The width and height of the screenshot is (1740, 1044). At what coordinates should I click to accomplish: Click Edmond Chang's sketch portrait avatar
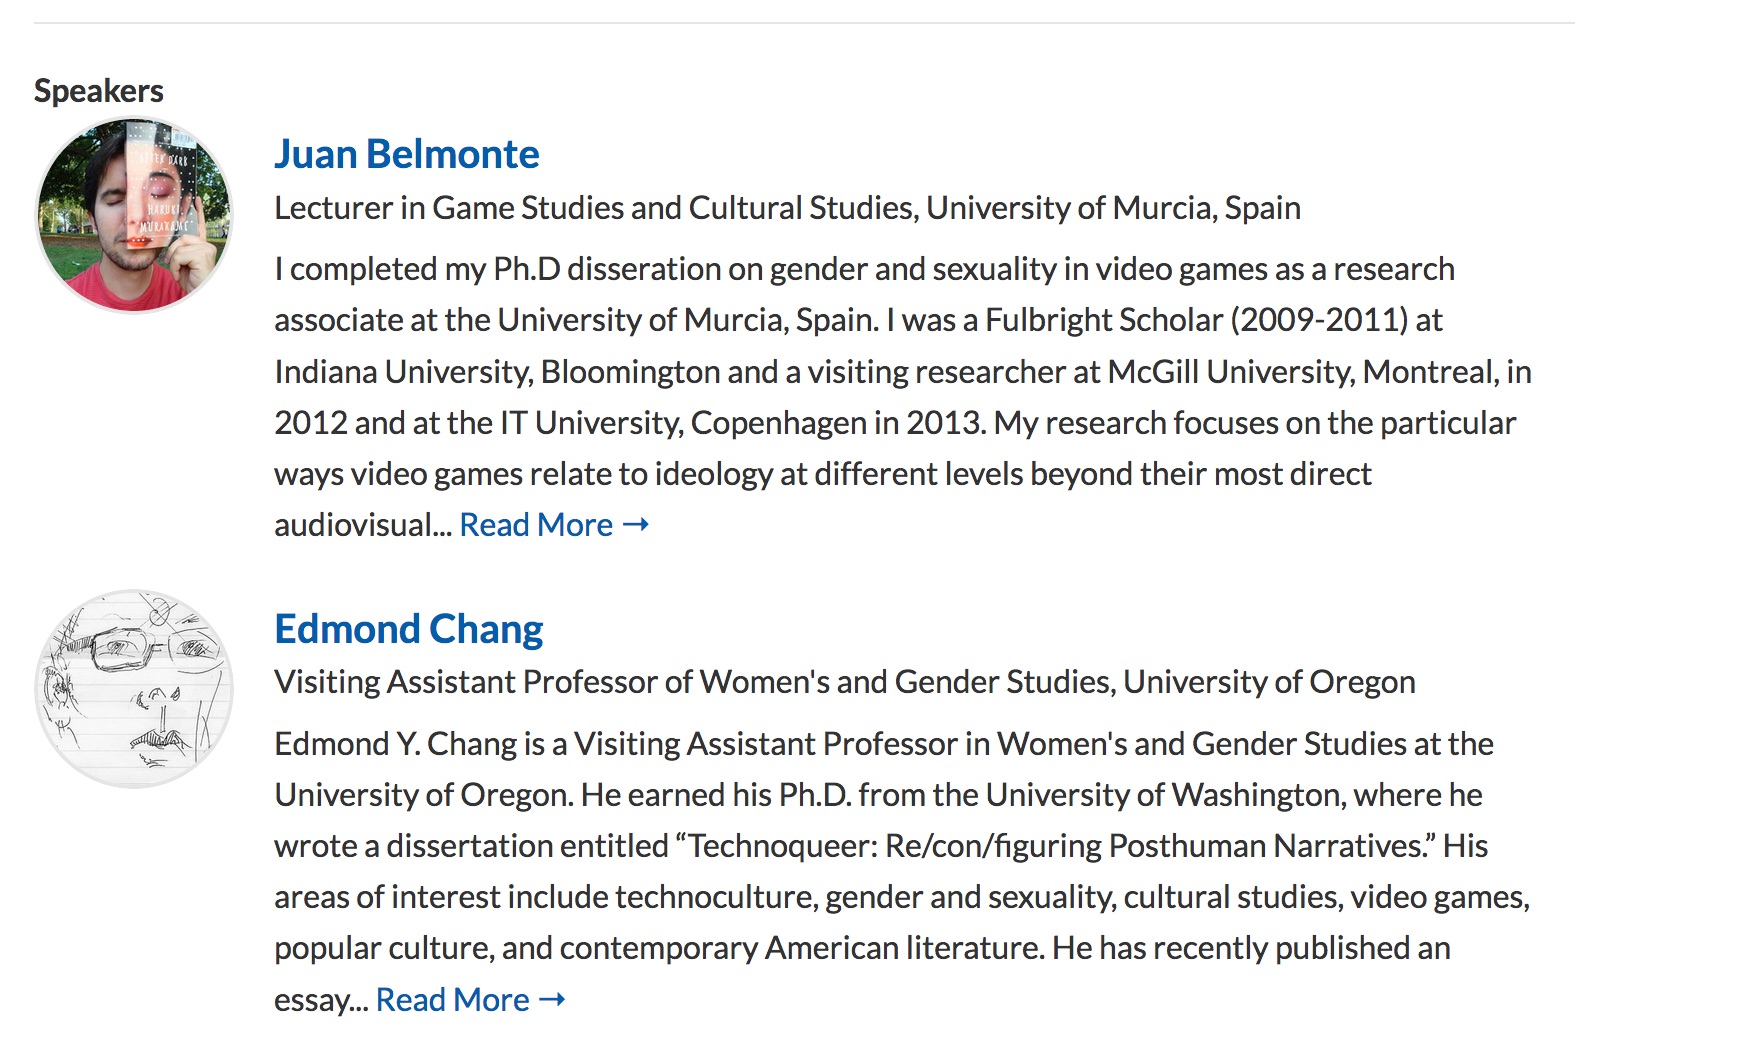(134, 689)
